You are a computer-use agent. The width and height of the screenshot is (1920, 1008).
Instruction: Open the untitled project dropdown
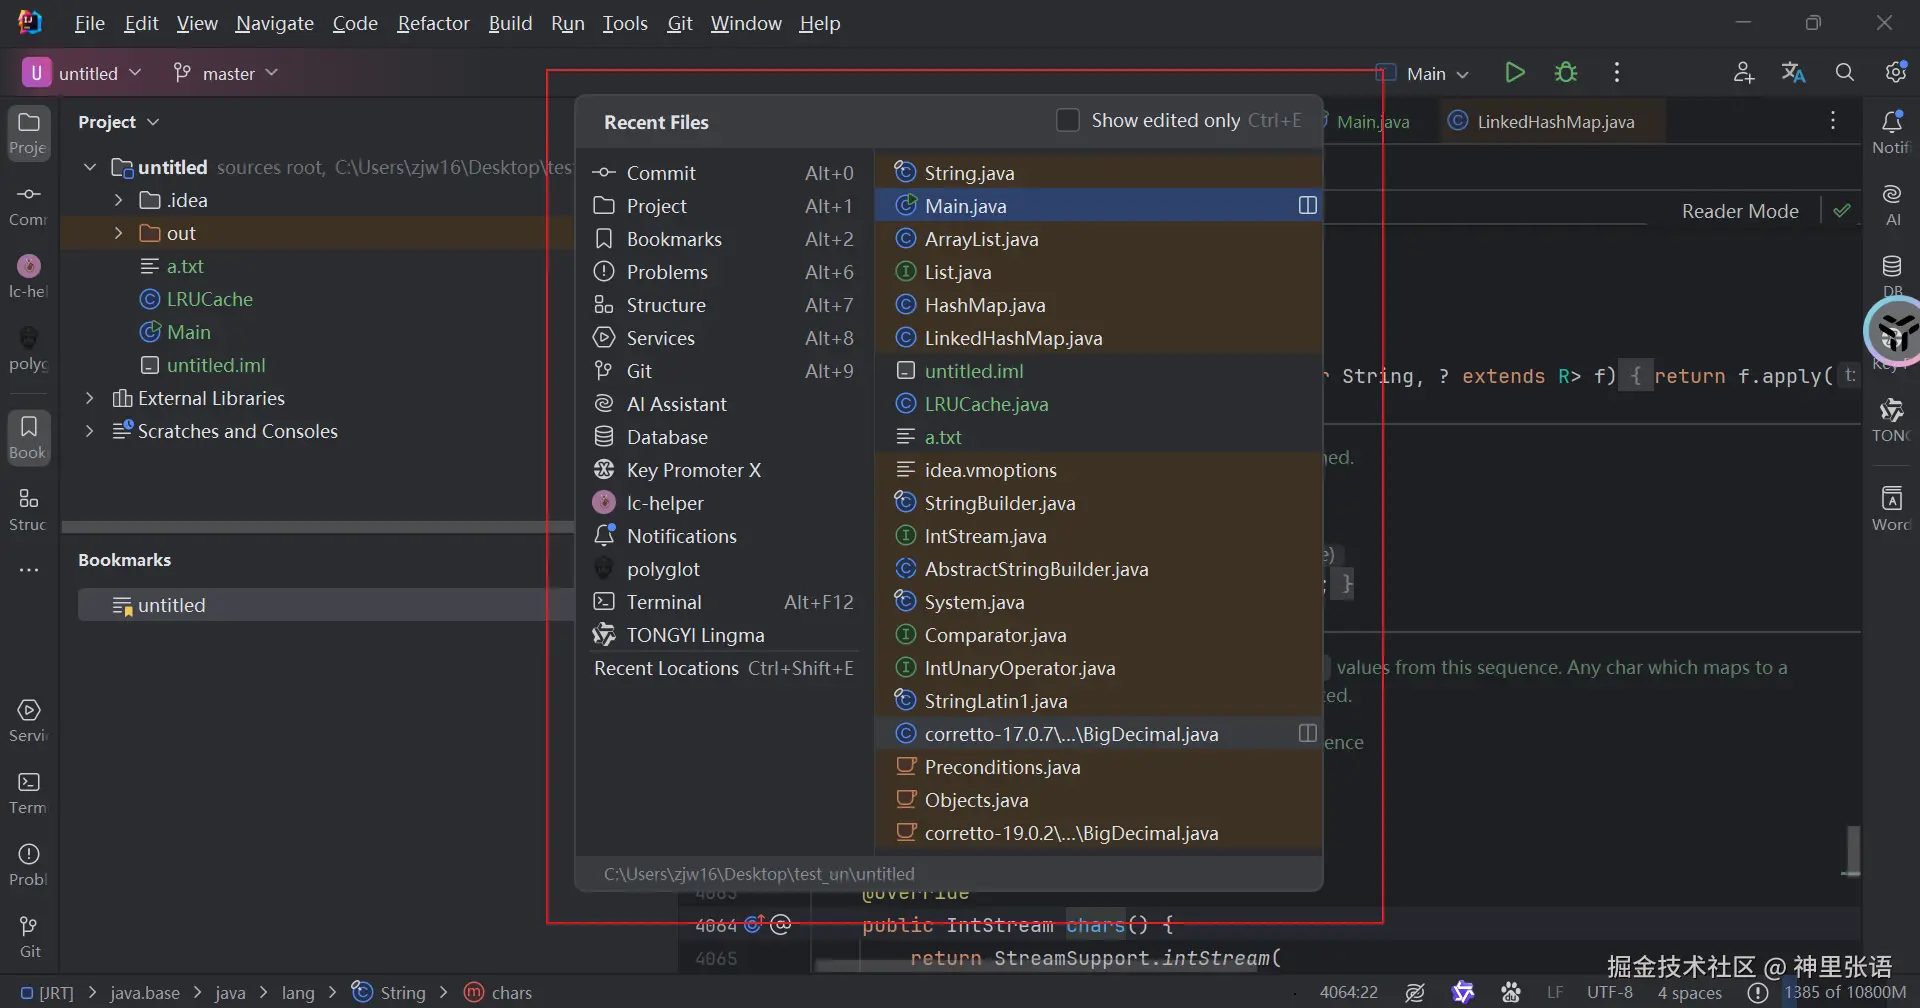click(83, 73)
